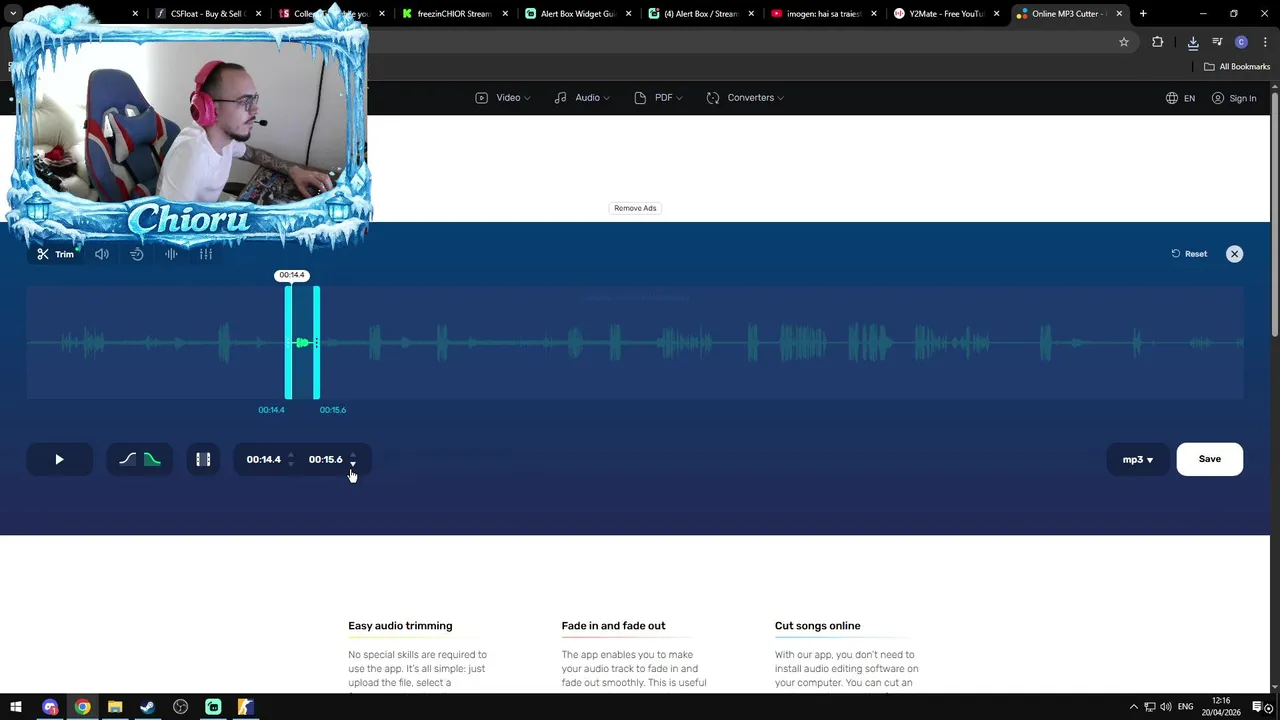Open the Chrome three-dot menu
Viewport: 1280px width, 720px height.
click(1265, 42)
